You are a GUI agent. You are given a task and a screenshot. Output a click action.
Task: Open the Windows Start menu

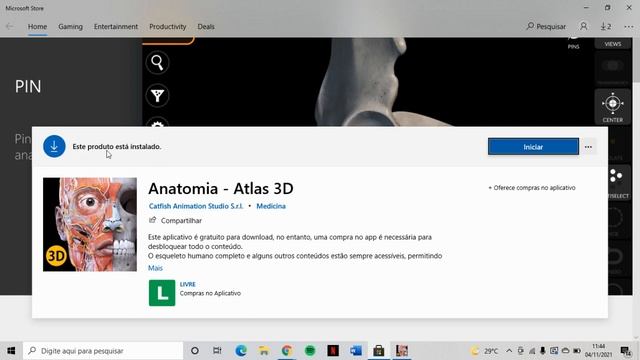click(x=11, y=351)
